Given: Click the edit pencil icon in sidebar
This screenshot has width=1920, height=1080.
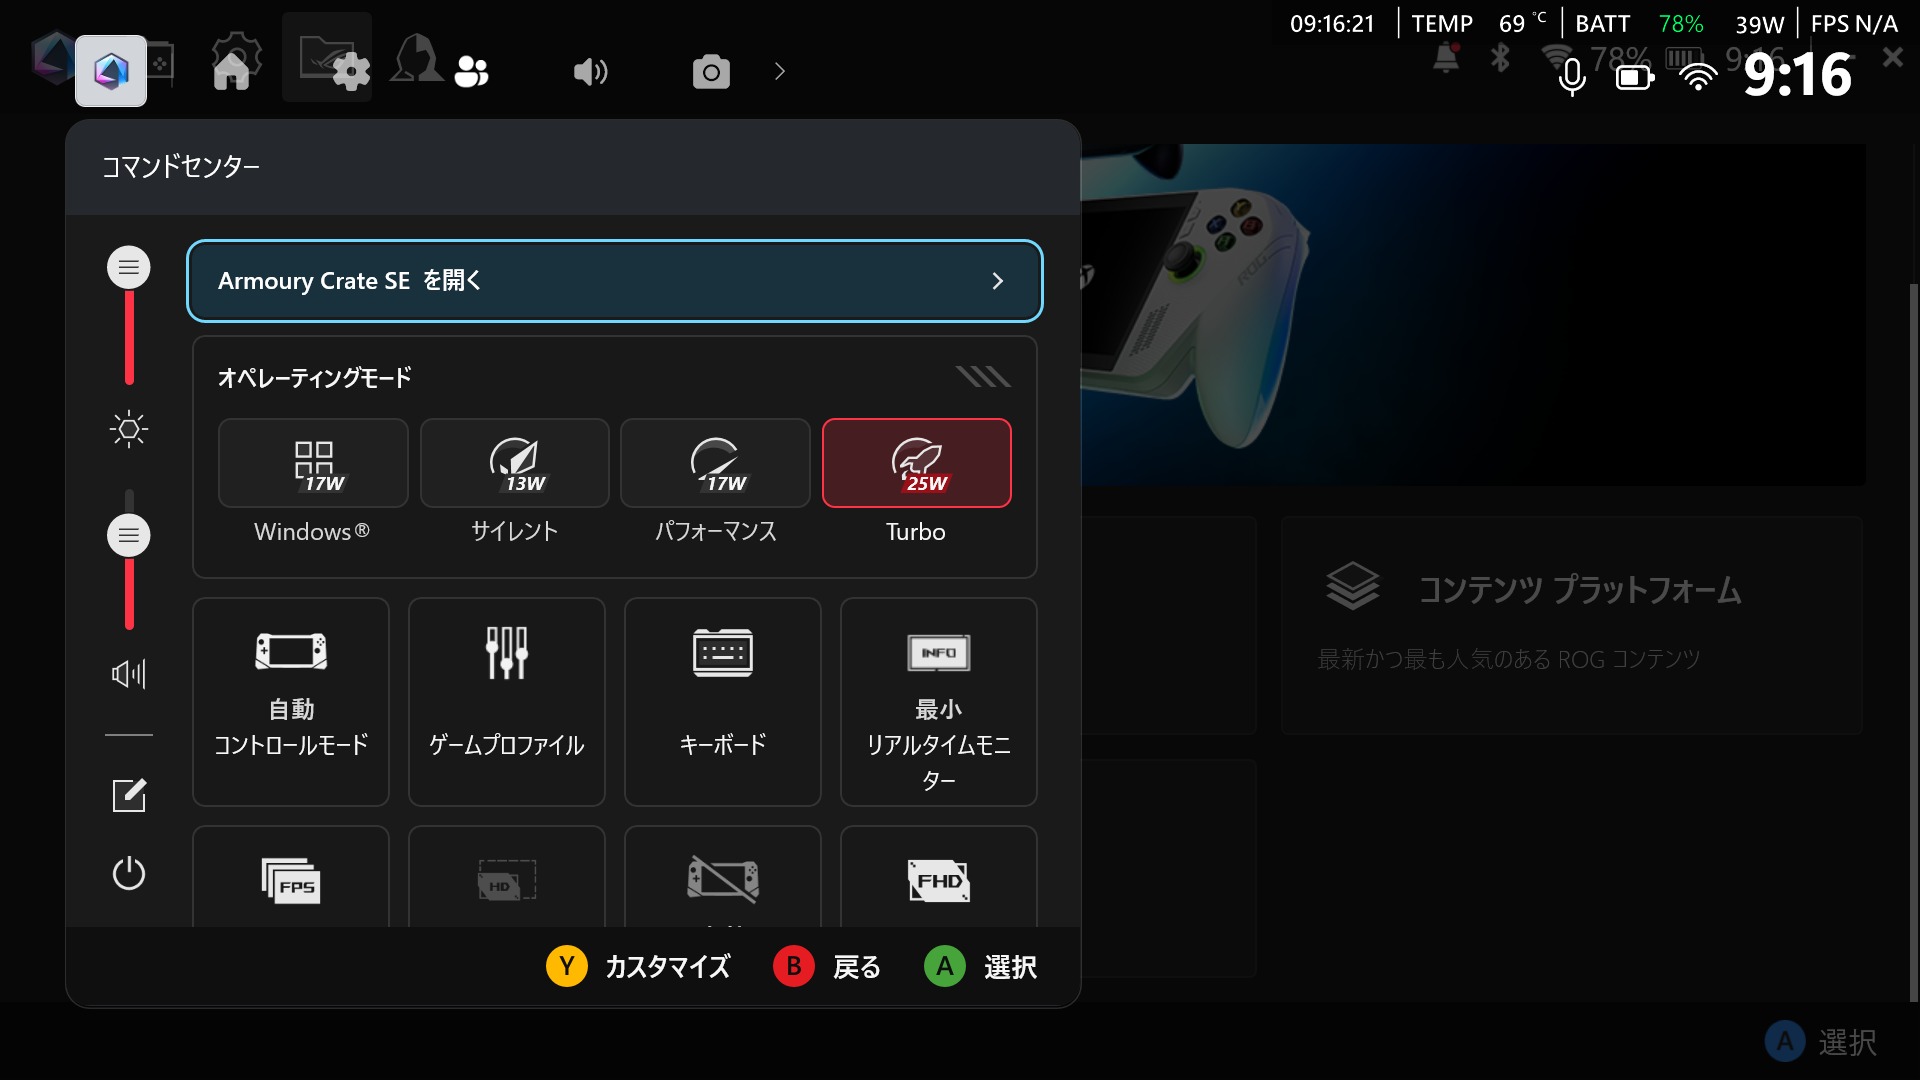Looking at the screenshot, I should 129,796.
